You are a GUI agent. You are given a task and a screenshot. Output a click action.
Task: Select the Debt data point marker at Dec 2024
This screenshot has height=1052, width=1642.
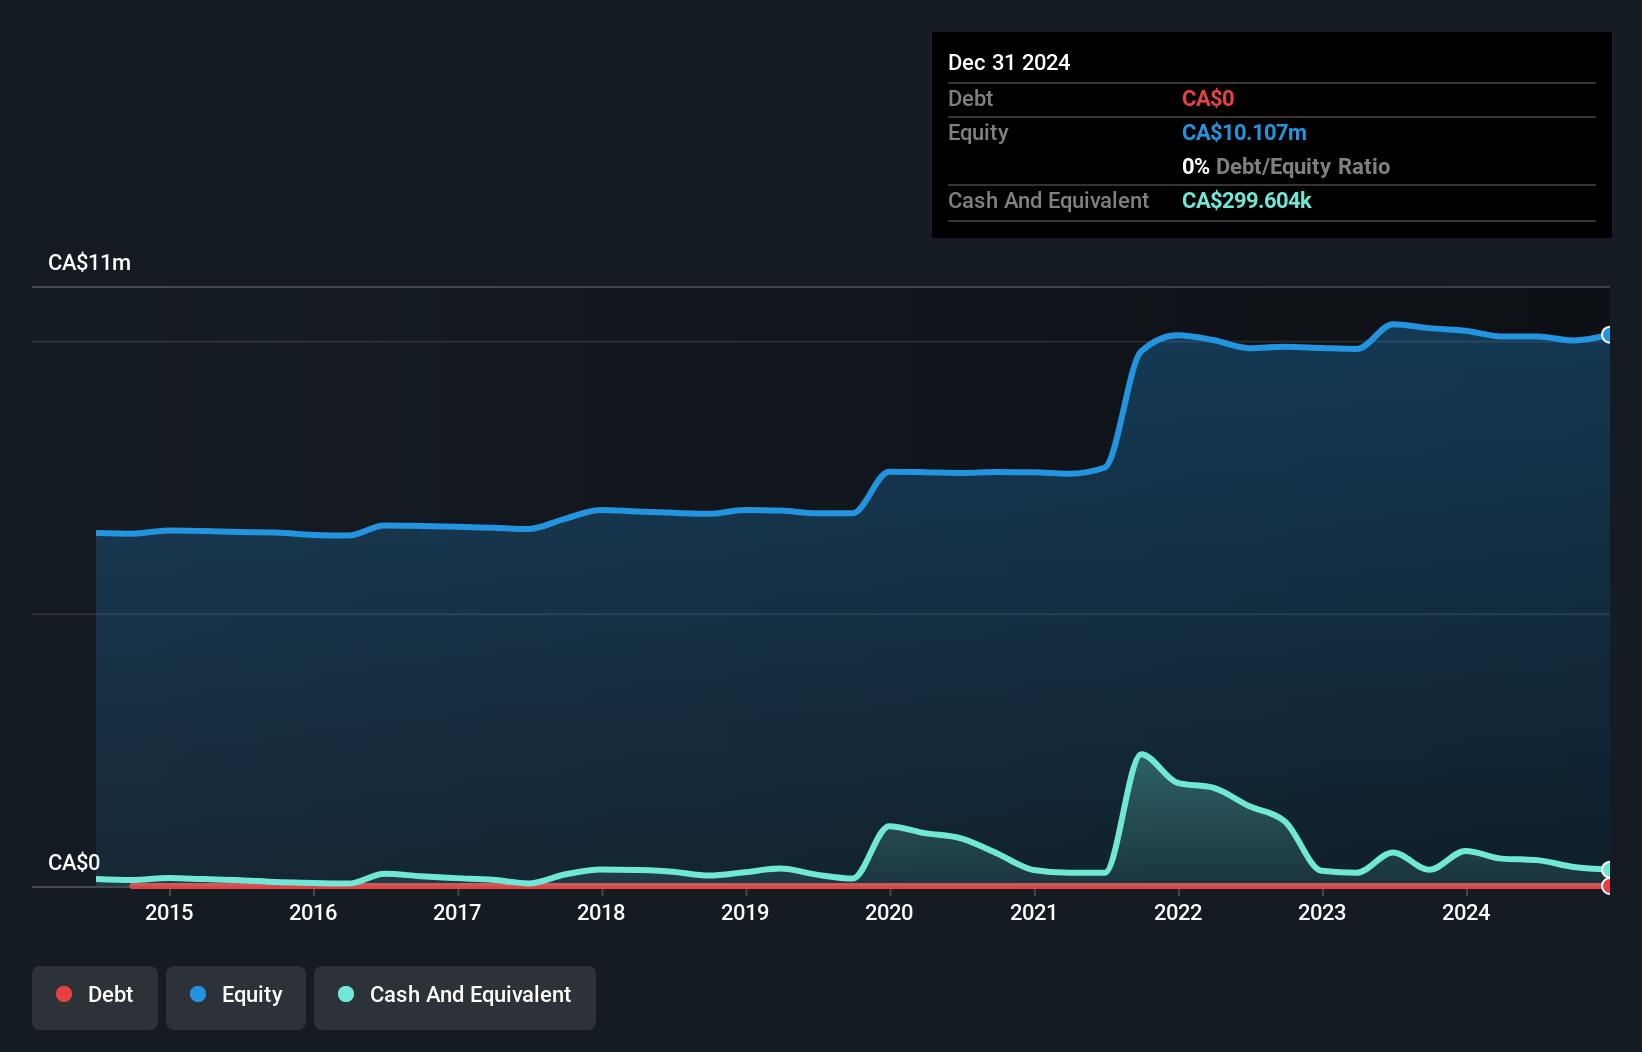coord(1608,886)
